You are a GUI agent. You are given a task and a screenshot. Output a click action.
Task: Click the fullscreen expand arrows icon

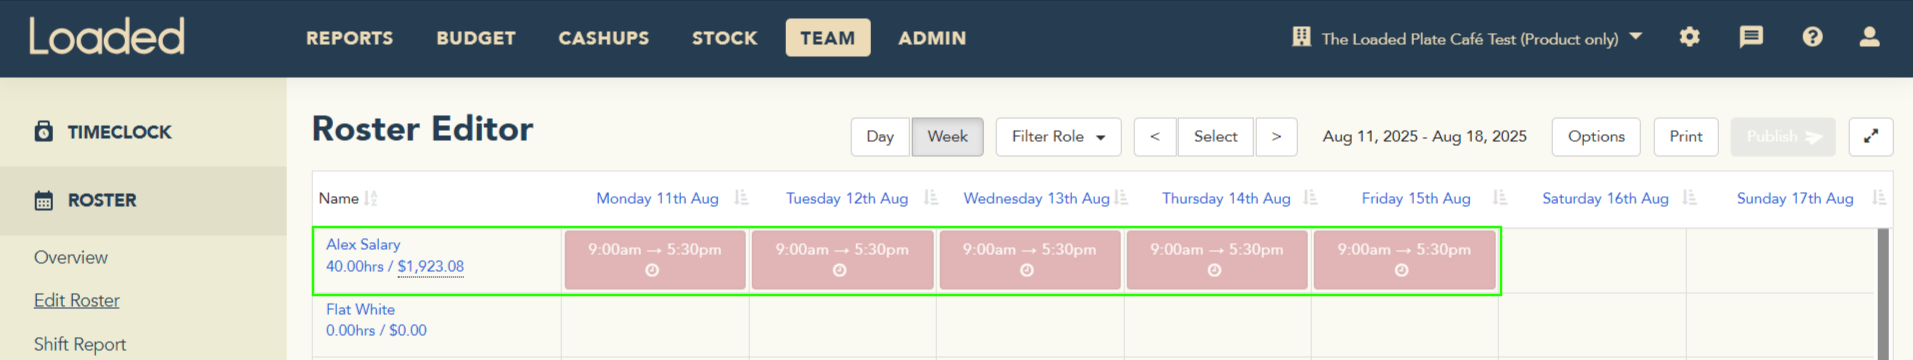tap(1871, 136)
